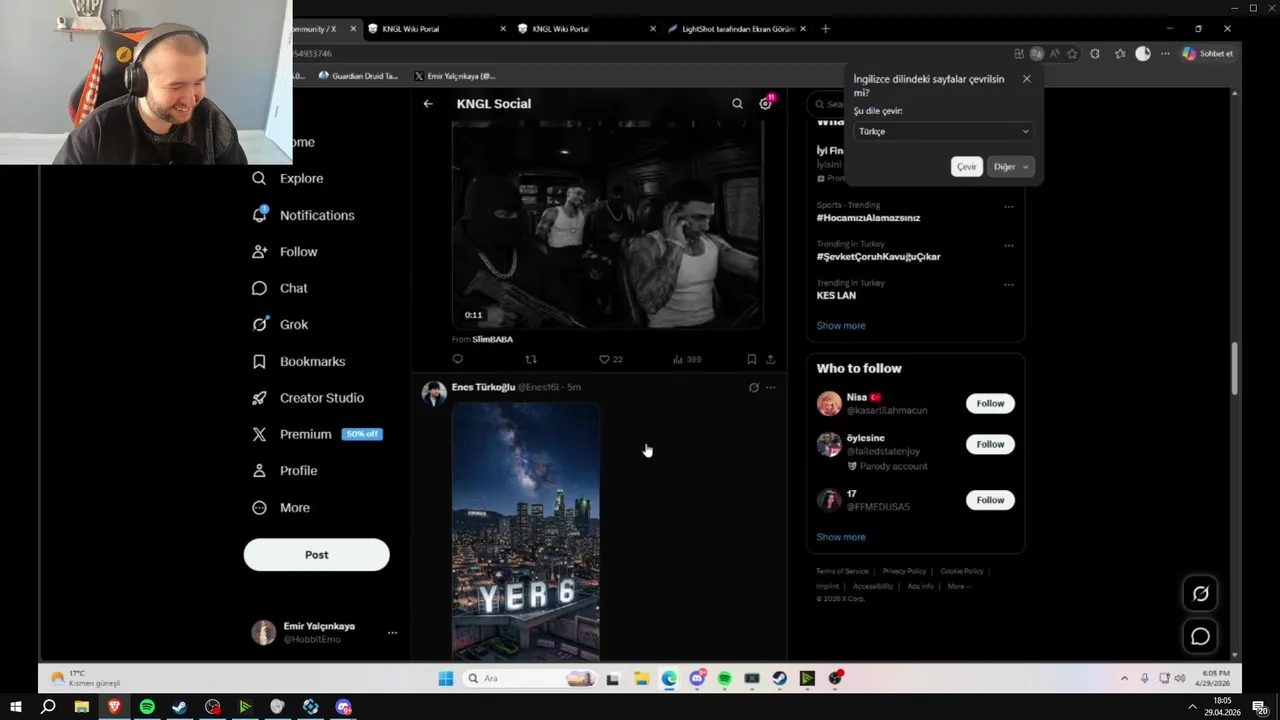1280x720 pixels.
Task: Open trend #HocamızıAlamazsınız
Action: pyautogui.click(x=868, y=217)
